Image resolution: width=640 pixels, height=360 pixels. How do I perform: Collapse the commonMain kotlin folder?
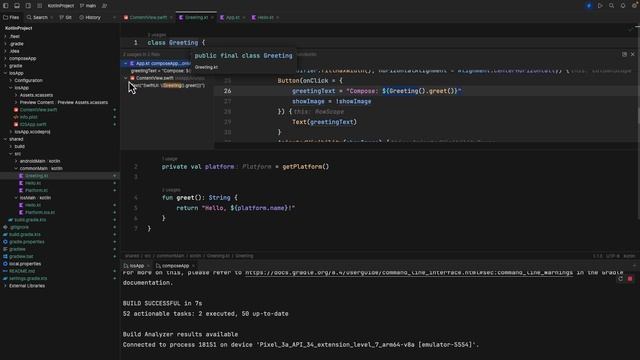pyautogui.click(x=16, y=169)
